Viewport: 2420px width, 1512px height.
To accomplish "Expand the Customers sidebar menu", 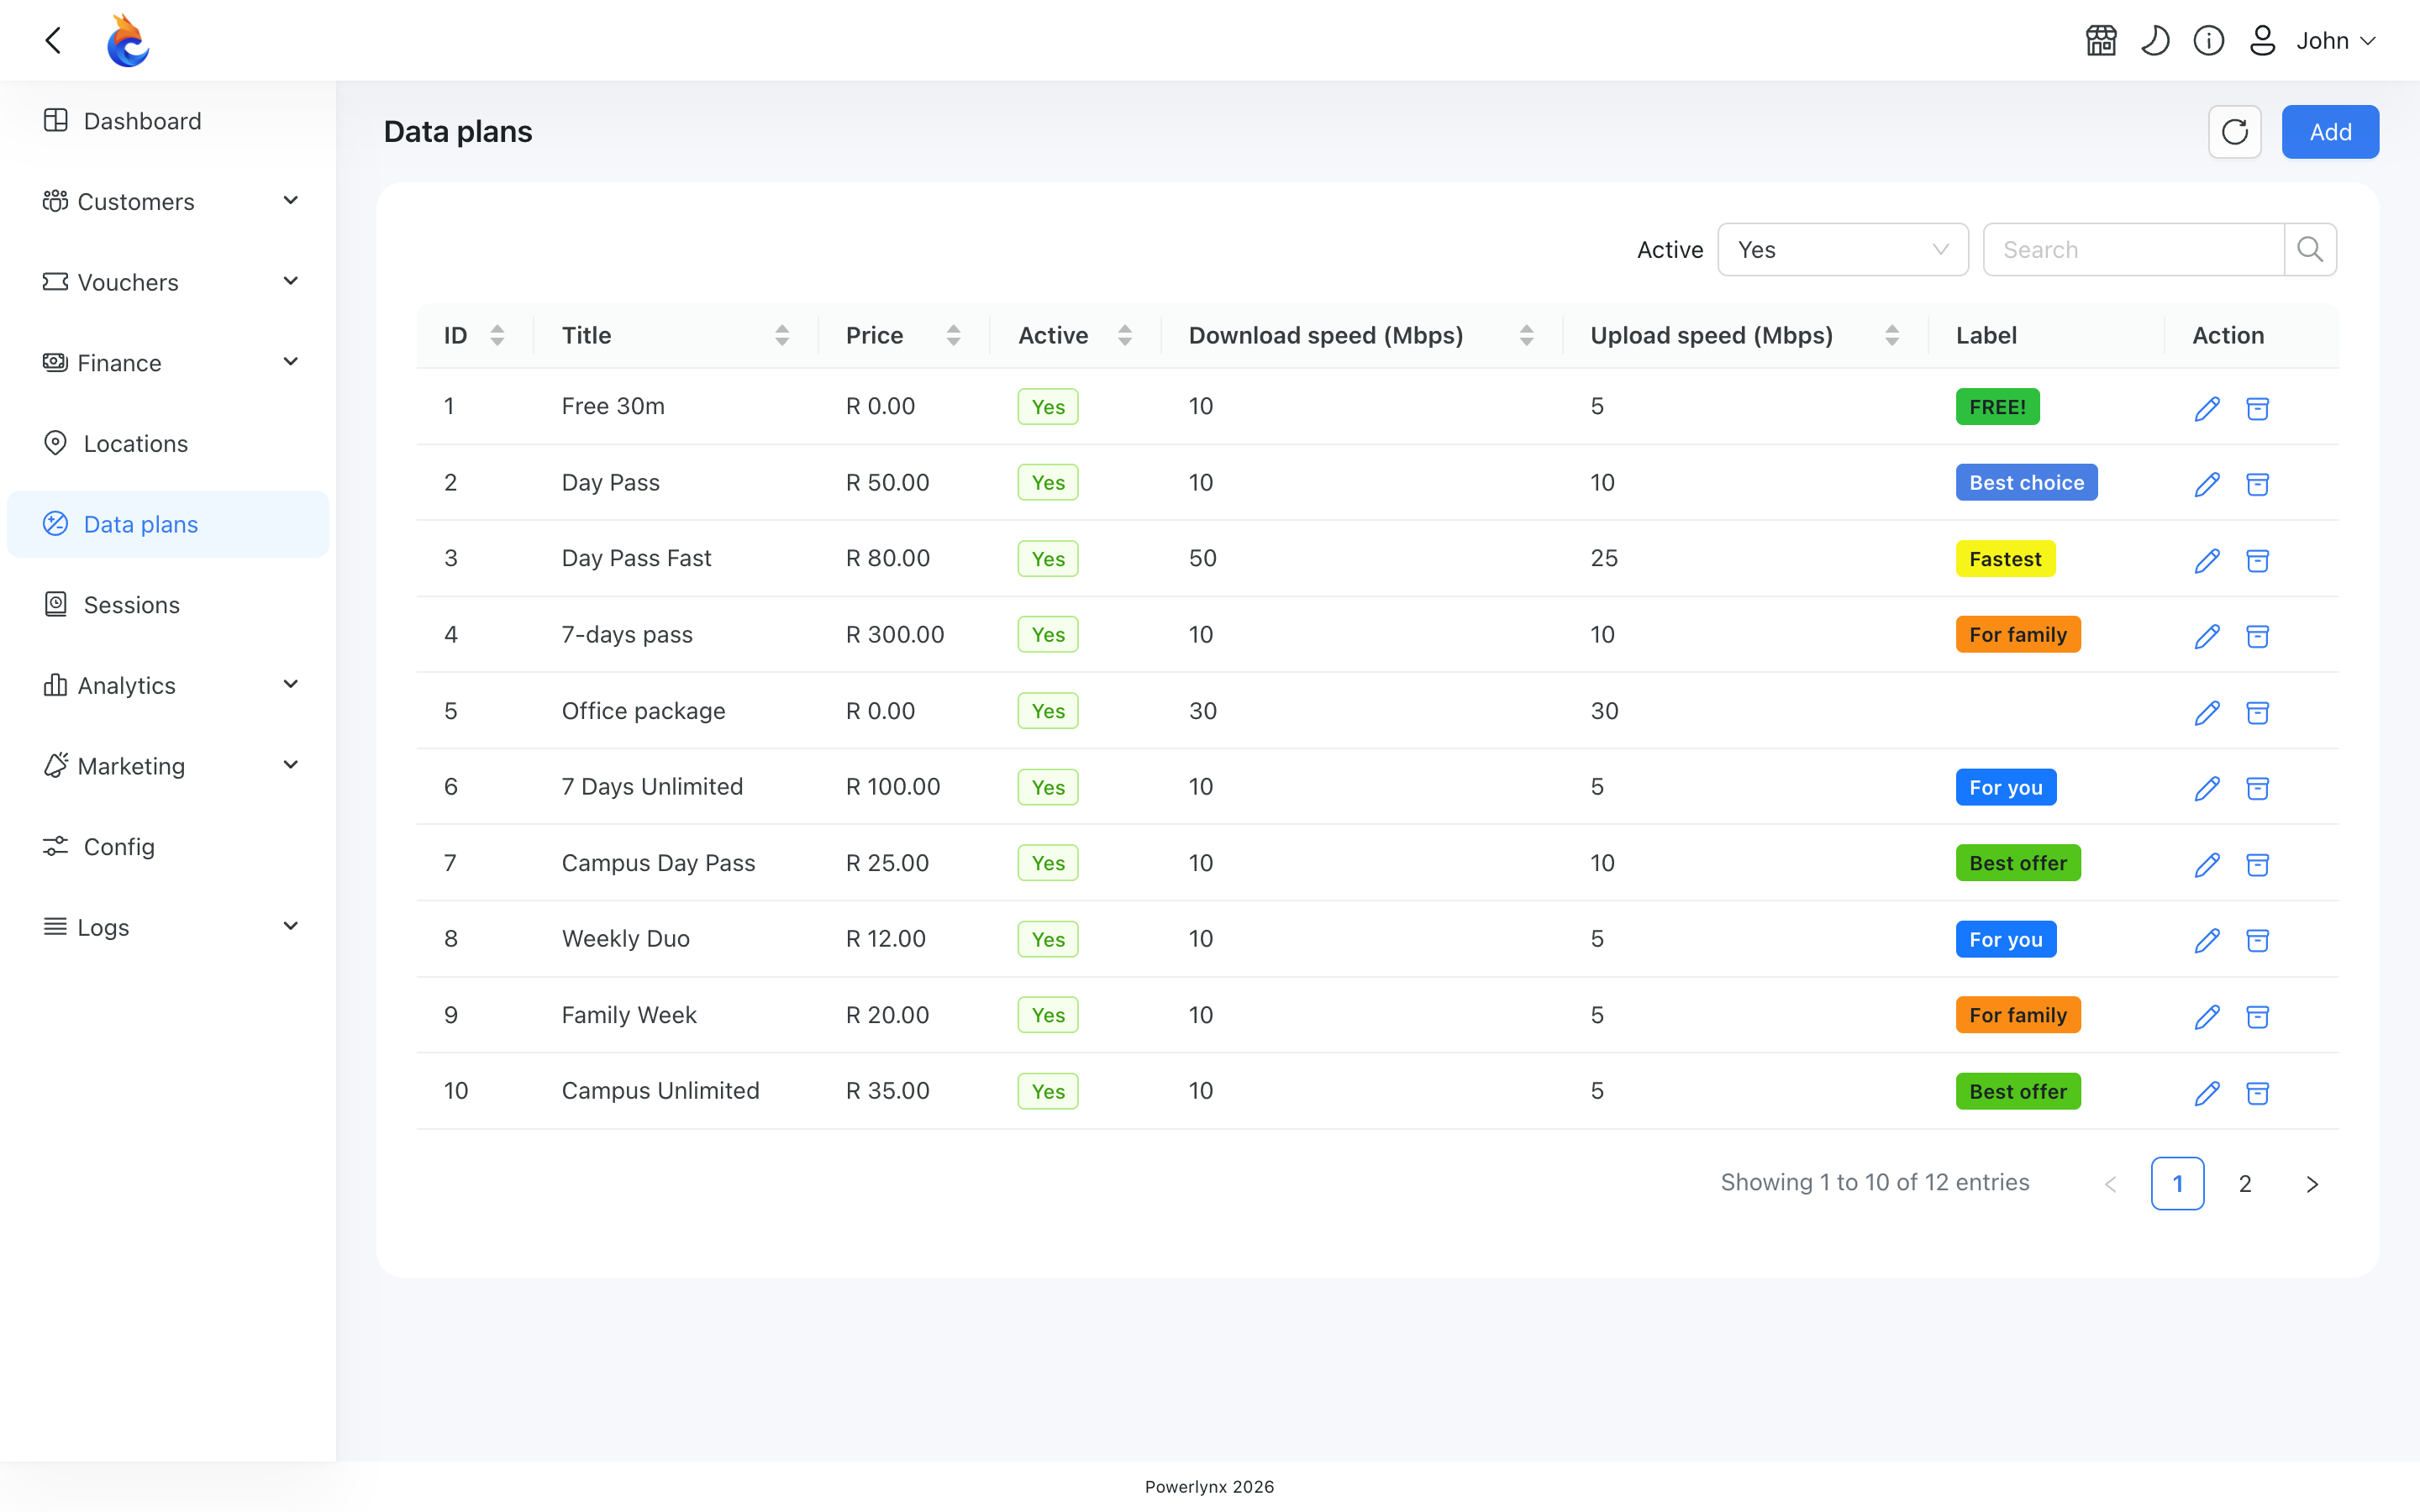I will 168,201.
